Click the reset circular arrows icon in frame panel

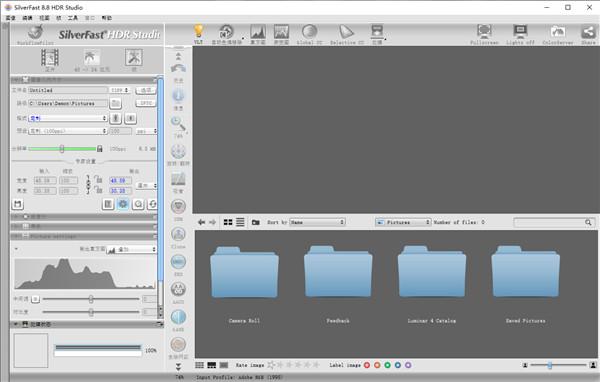coord(153,204)
